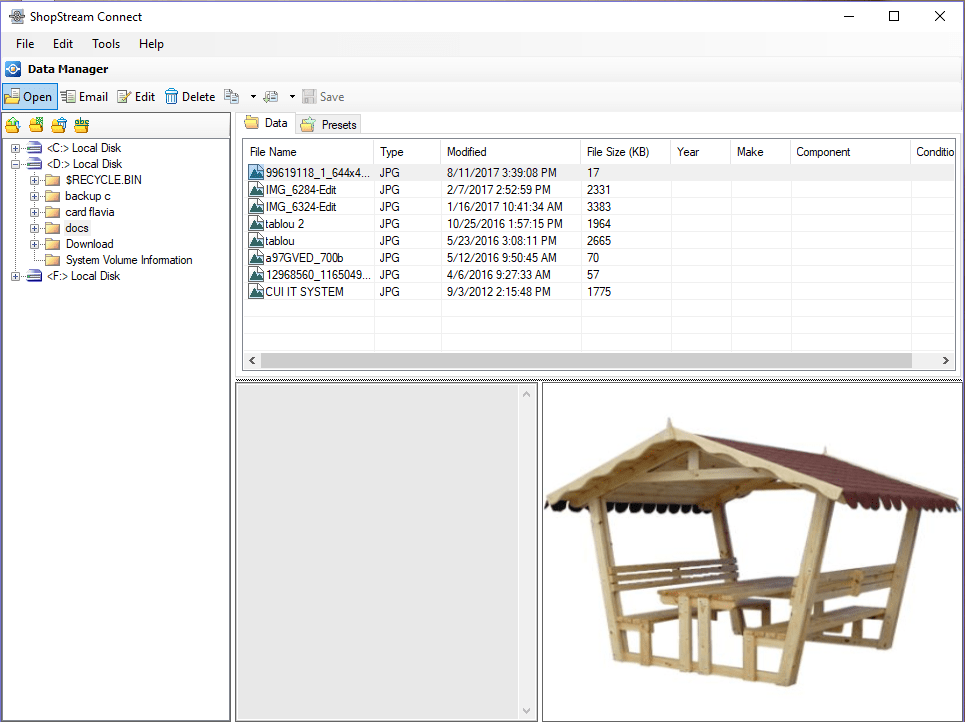Viewport: 965px width, 722px height.
Task: Open the dropdown arrow beside the copy icon
Action: (253, 97)
